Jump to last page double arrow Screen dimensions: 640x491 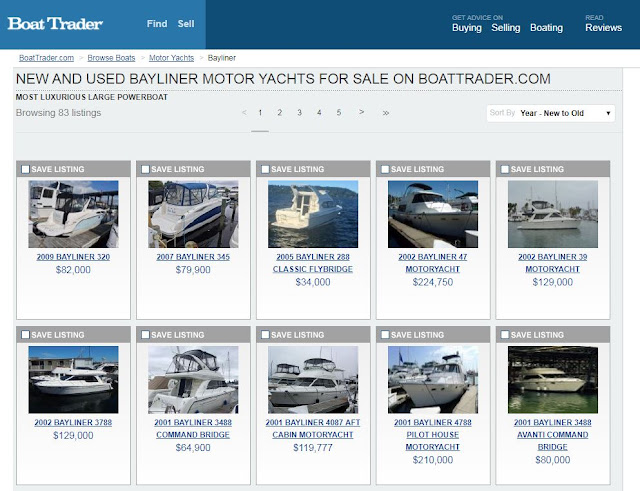(x=386, y=113)
